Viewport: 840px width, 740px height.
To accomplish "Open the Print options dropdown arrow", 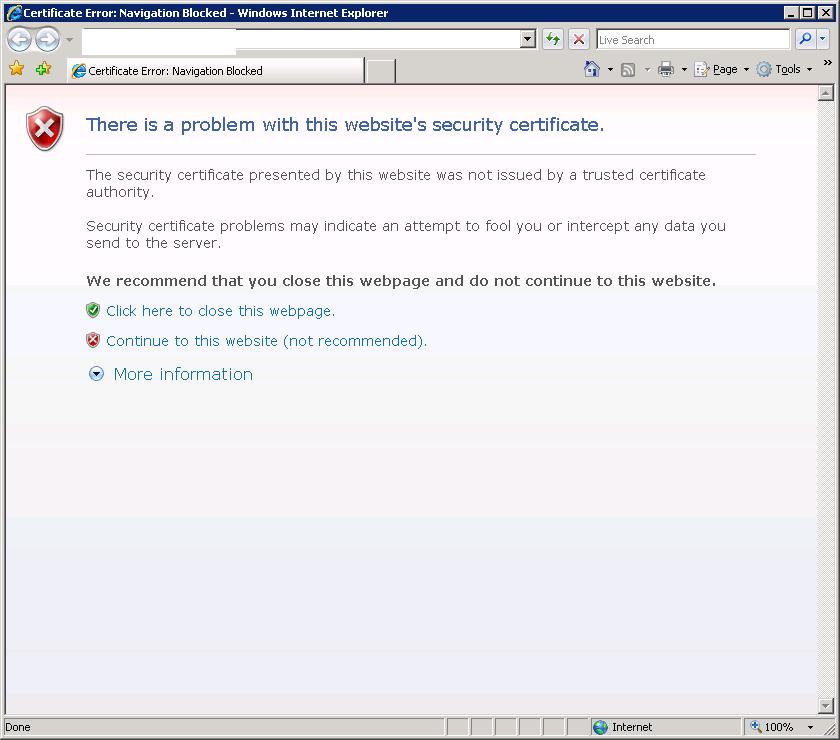I will tap(683, 68).
